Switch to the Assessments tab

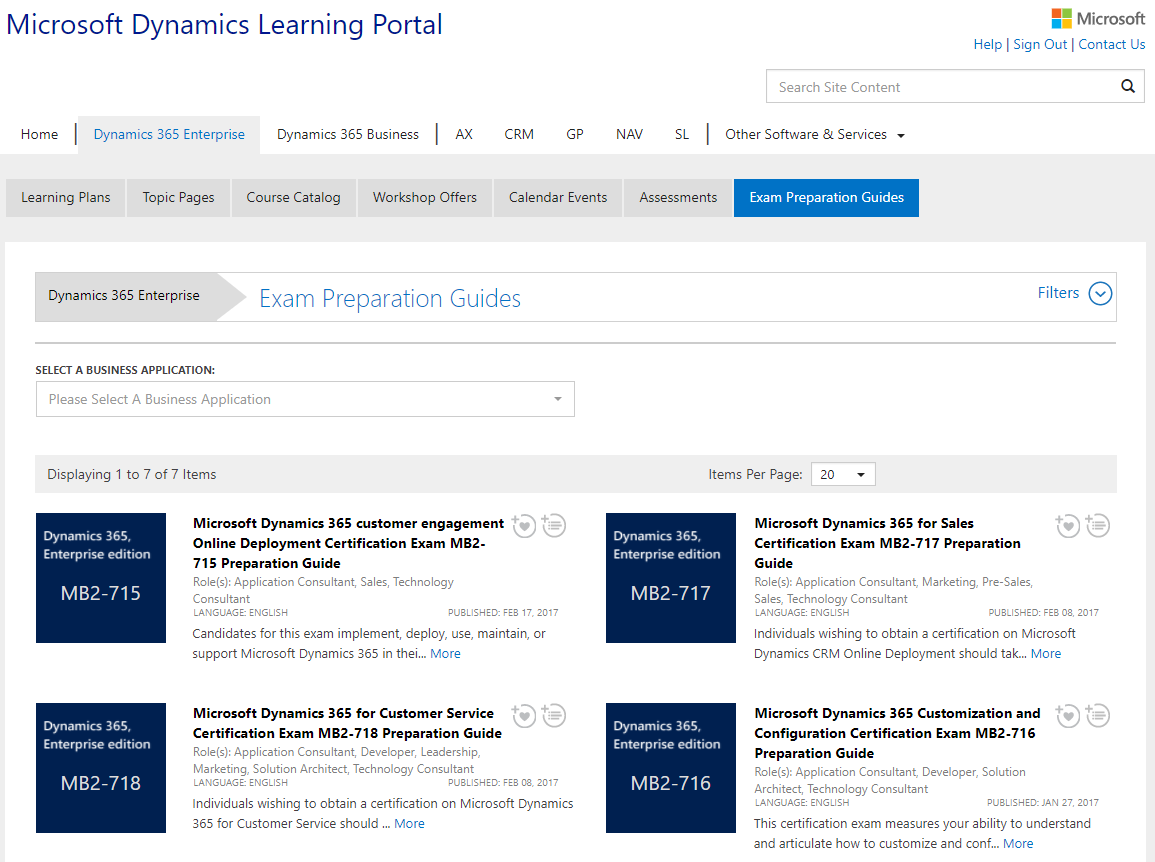(678, 197)
